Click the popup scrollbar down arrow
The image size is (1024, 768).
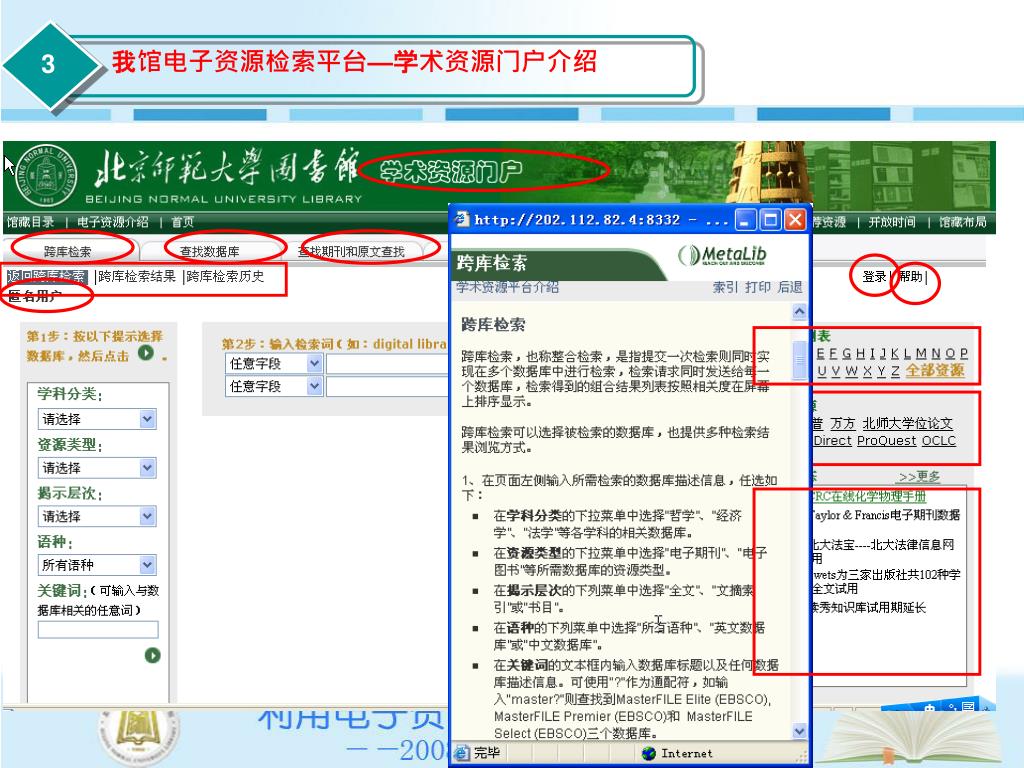(799, 731)
